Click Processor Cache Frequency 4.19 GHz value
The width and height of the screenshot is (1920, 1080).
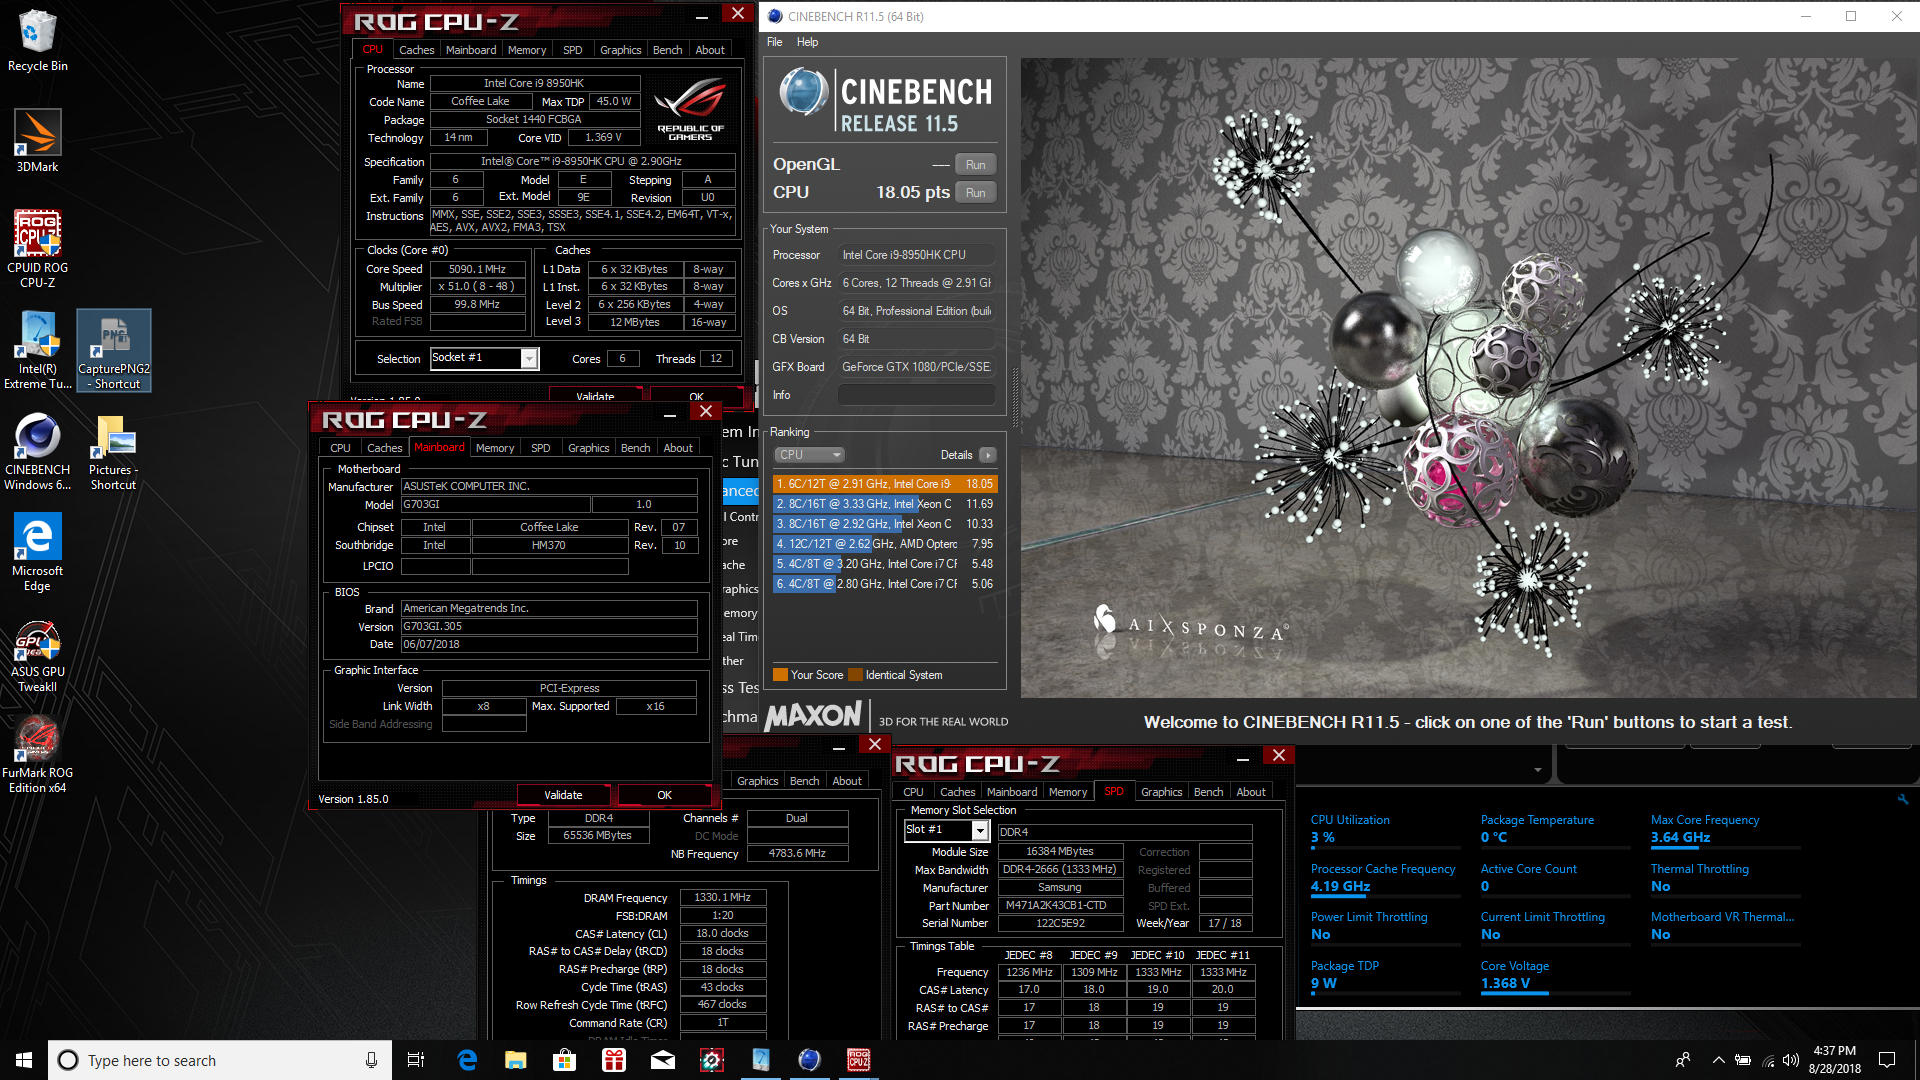pos(1340,887)
